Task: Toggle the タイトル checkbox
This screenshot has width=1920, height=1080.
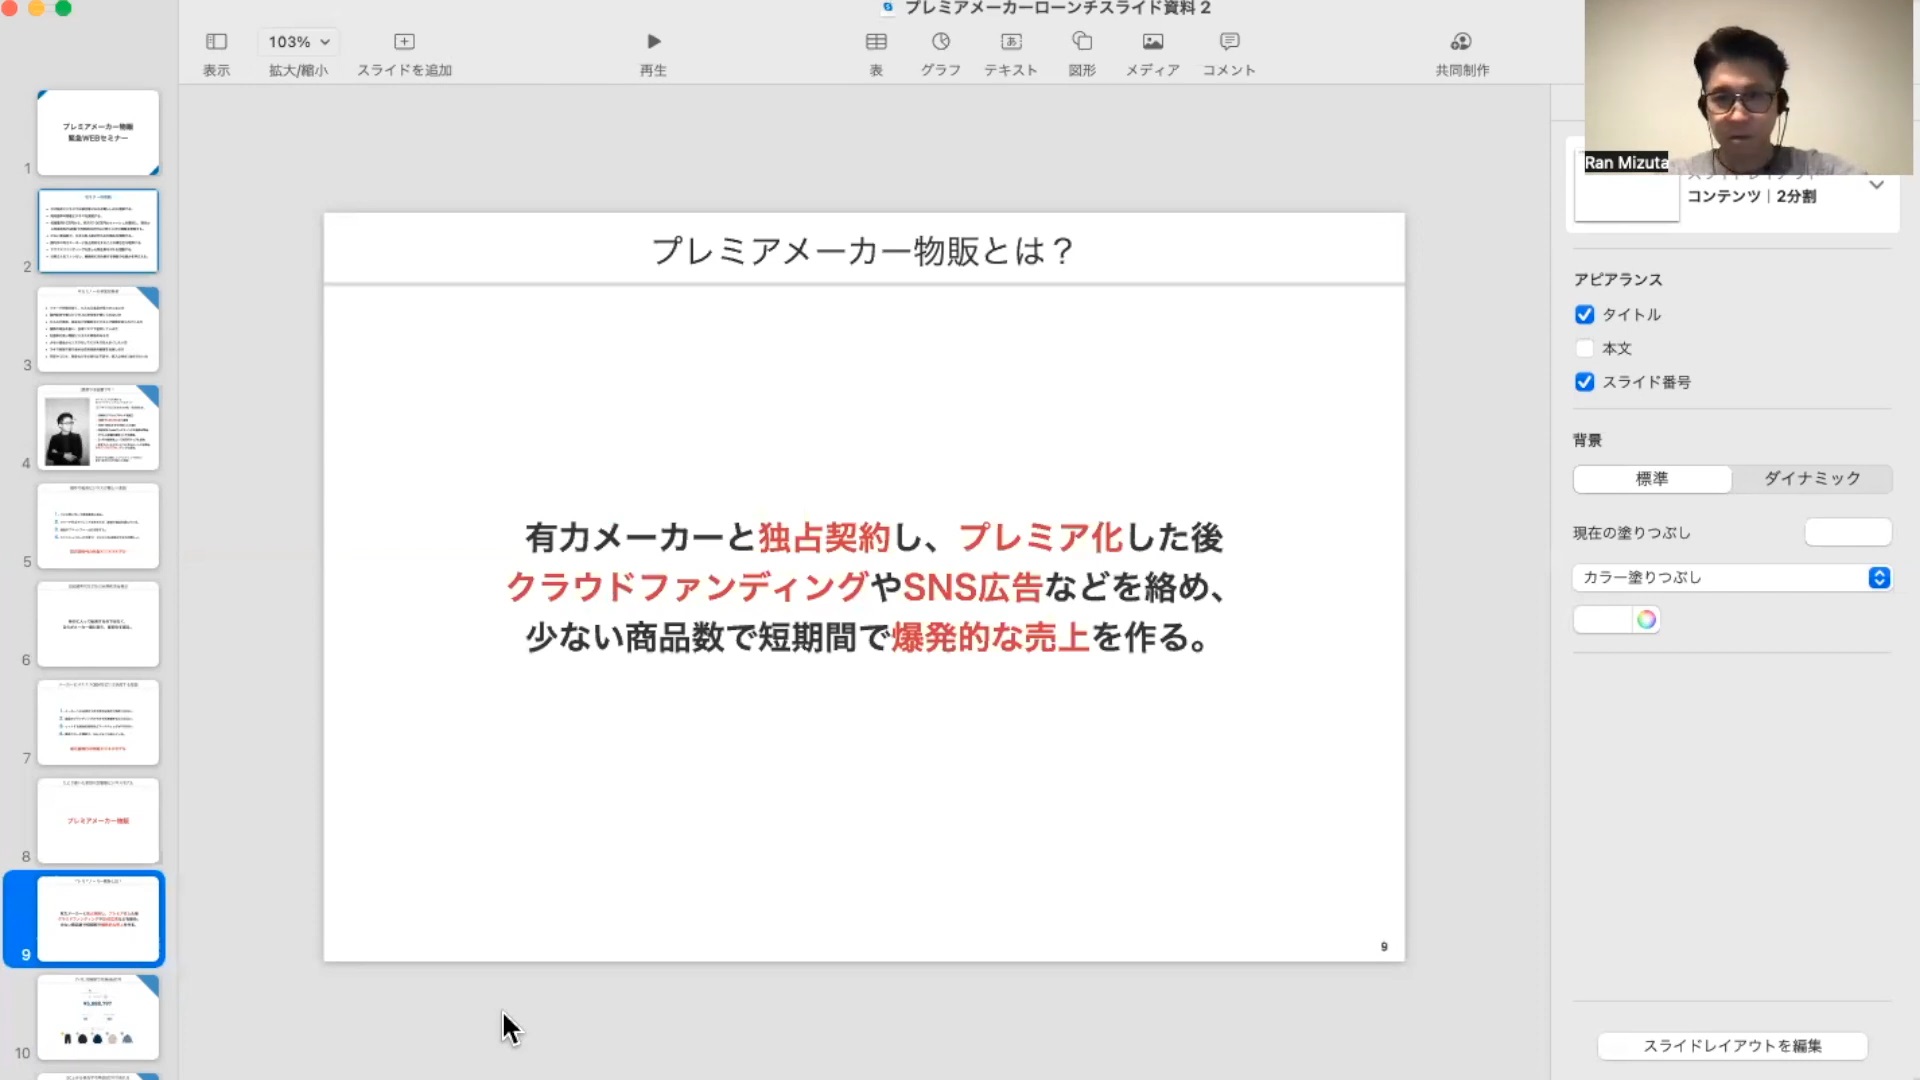Action: (x=1584, y=315)
